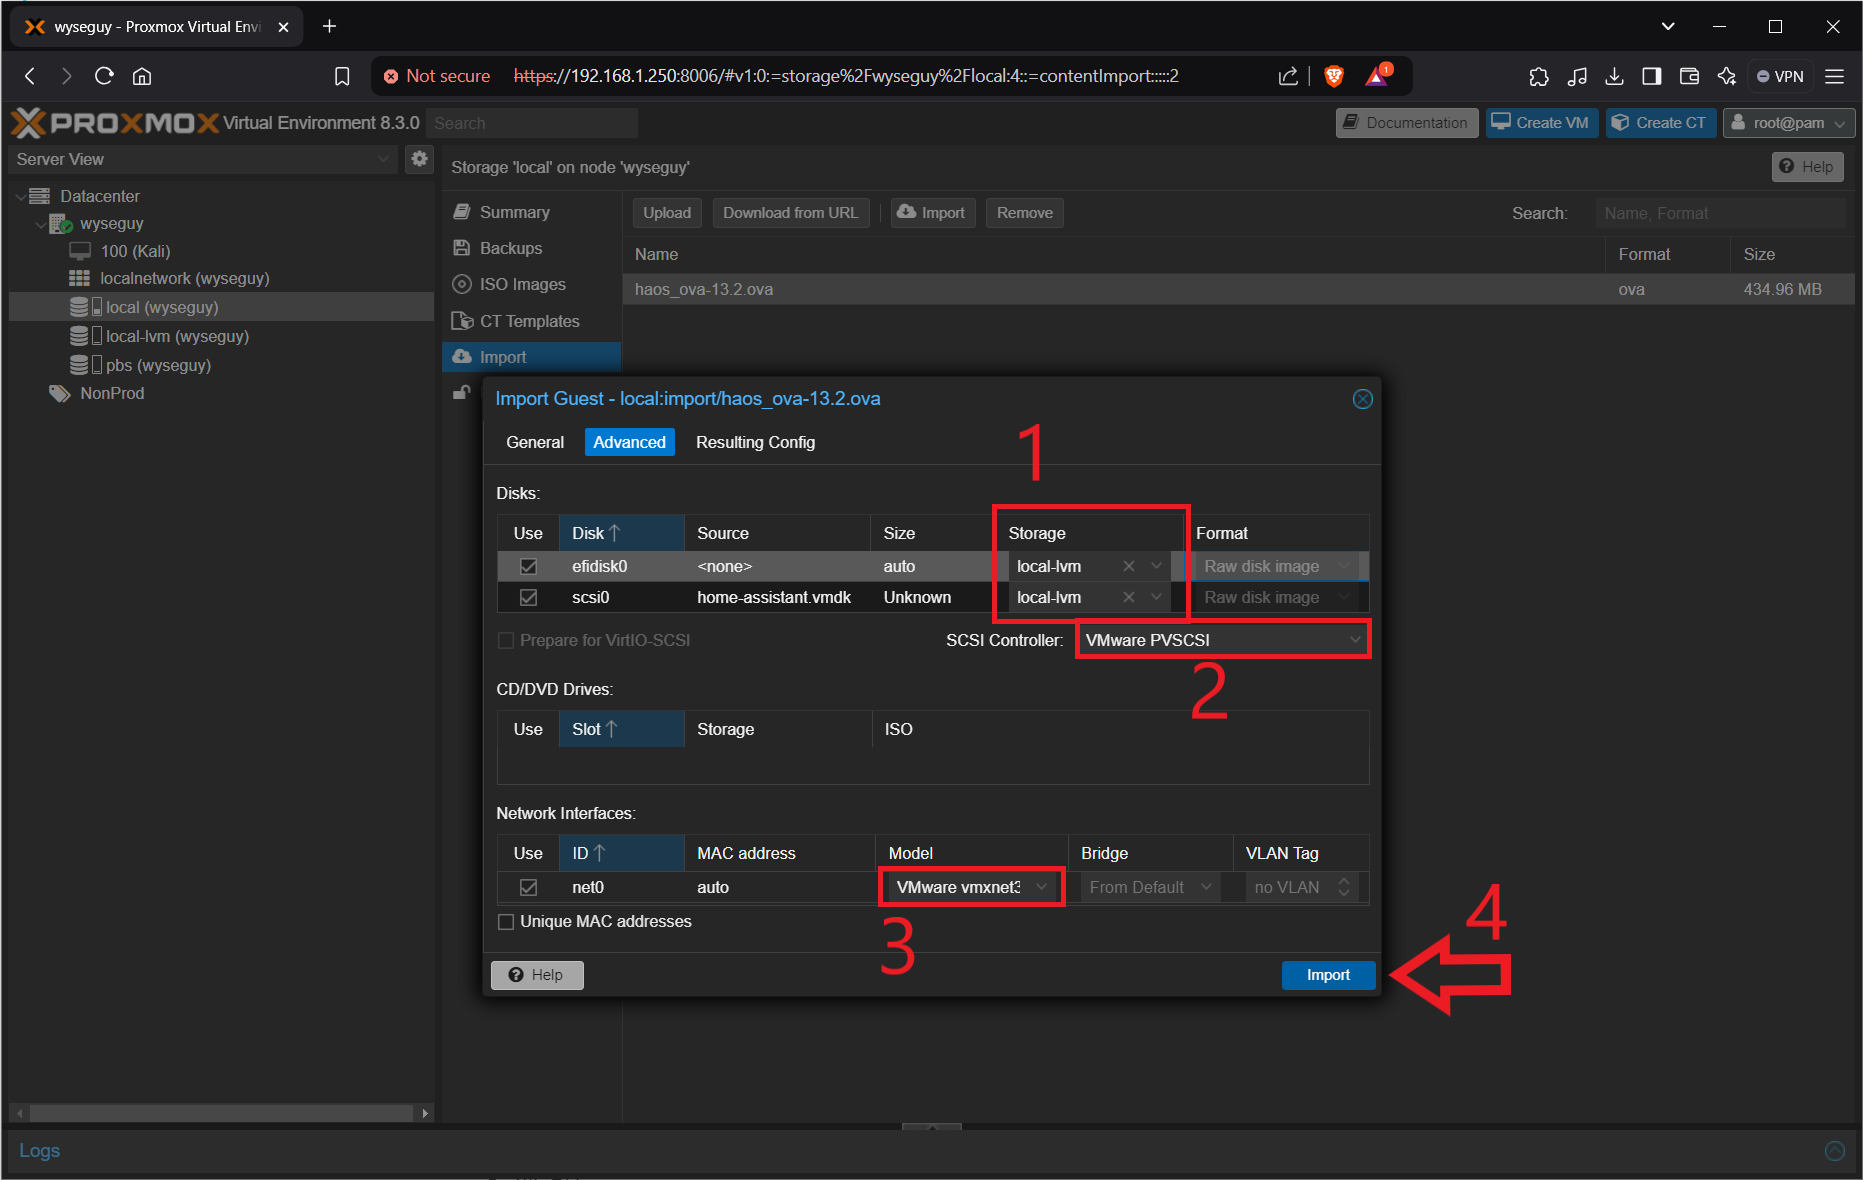Click the Media control music note icon
1863x1180 pixels.
point(1577,76)
